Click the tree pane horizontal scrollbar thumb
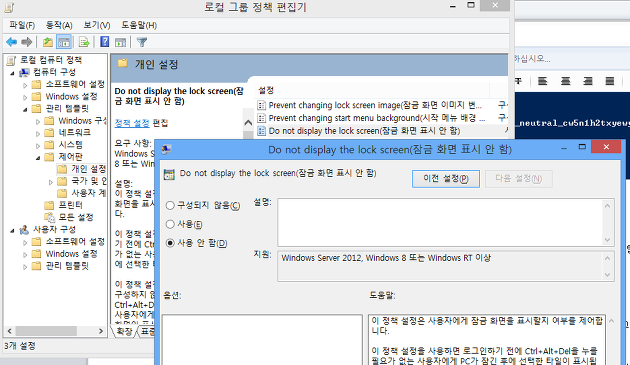The width and height of the screenshot is (630, 365). [x=46, y=331]
